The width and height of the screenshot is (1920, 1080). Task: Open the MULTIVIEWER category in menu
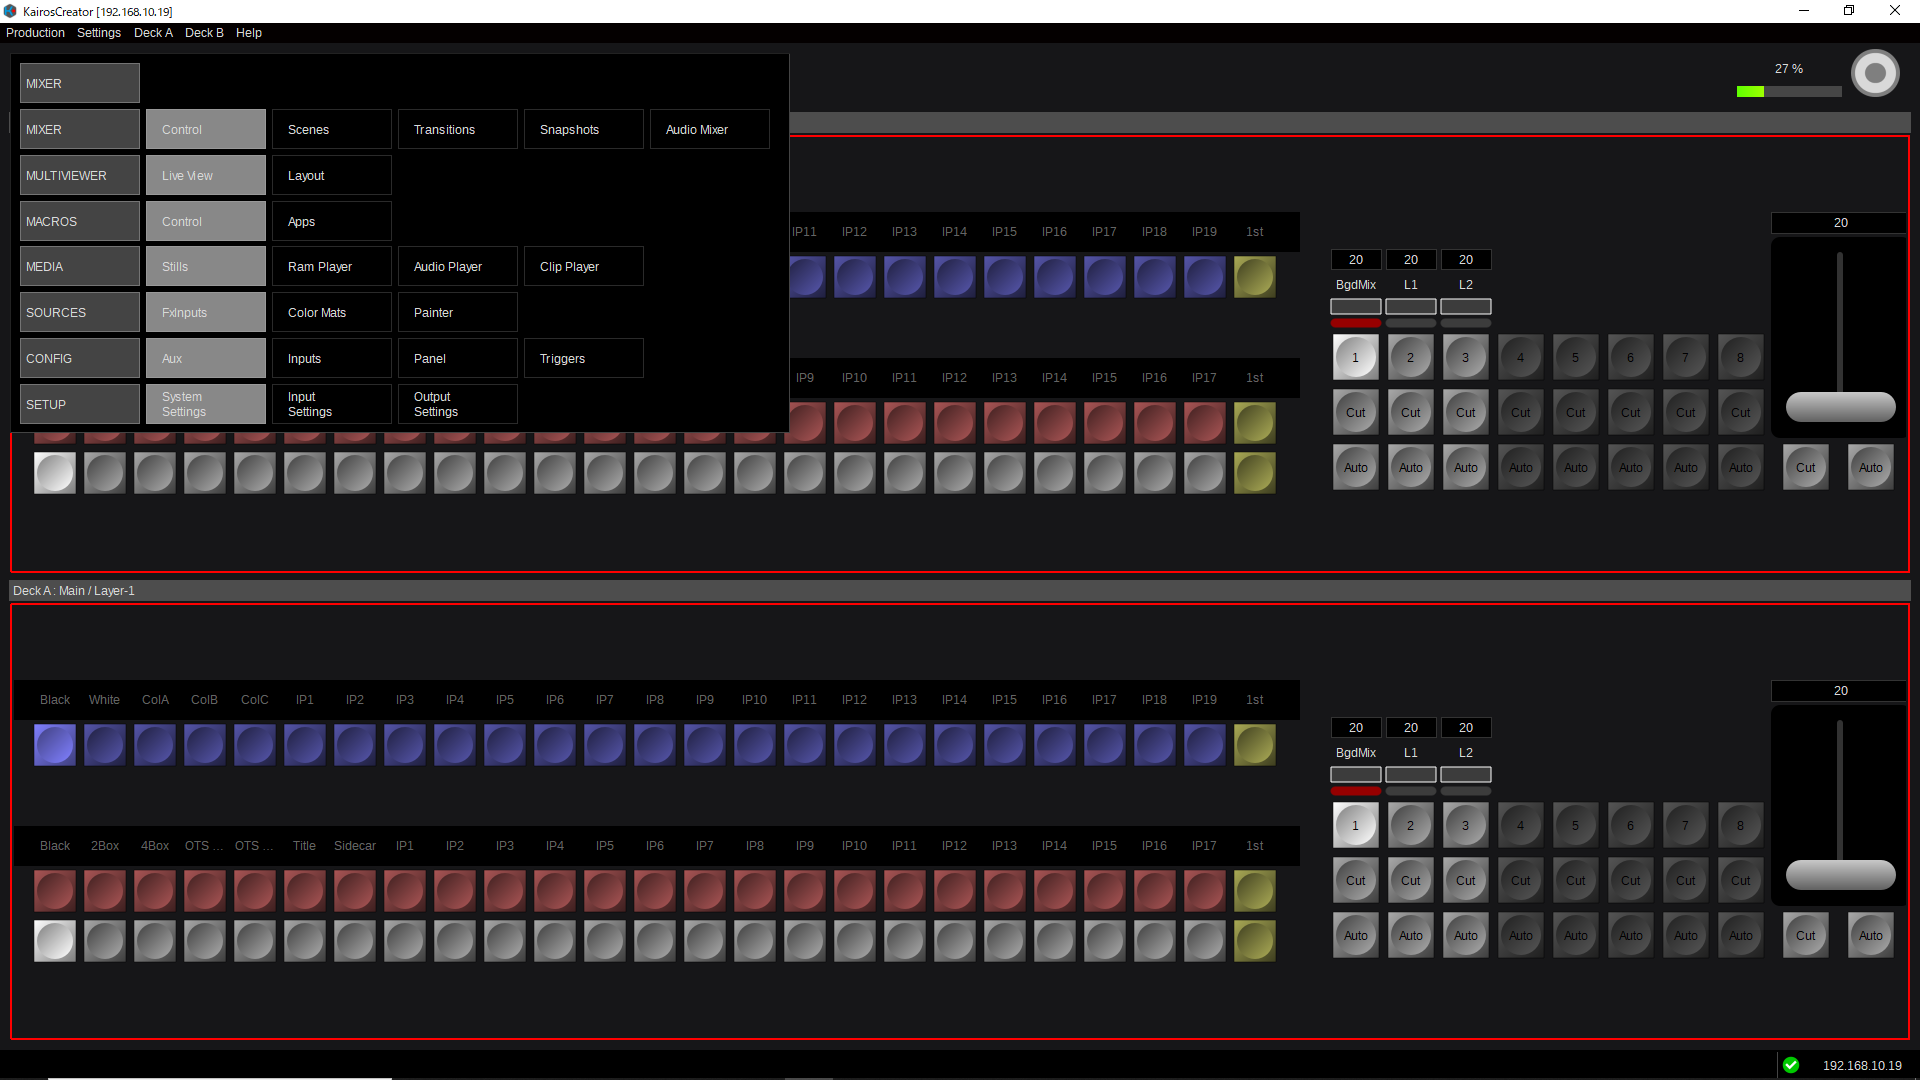point(79,176)
